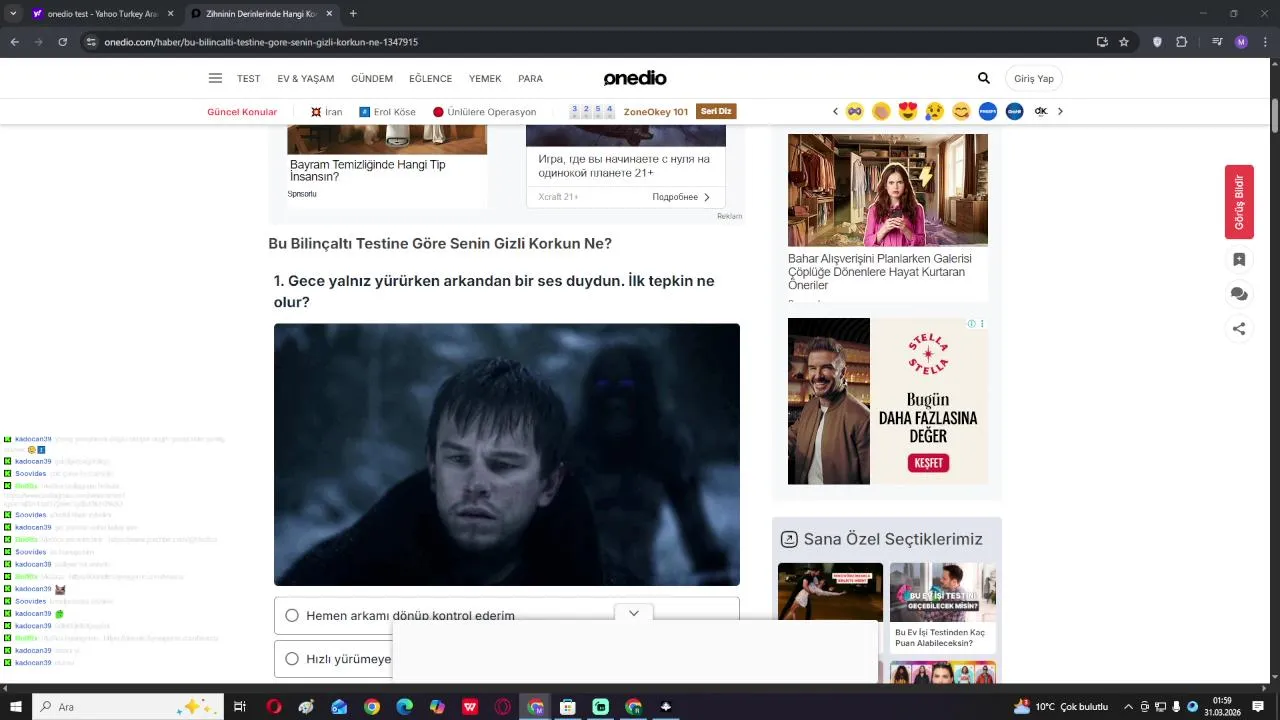This screenshot has width=1280, height=720.
Task: Select the 'Hızlı yürümeye' radio option
Action: tap(292, 659)
